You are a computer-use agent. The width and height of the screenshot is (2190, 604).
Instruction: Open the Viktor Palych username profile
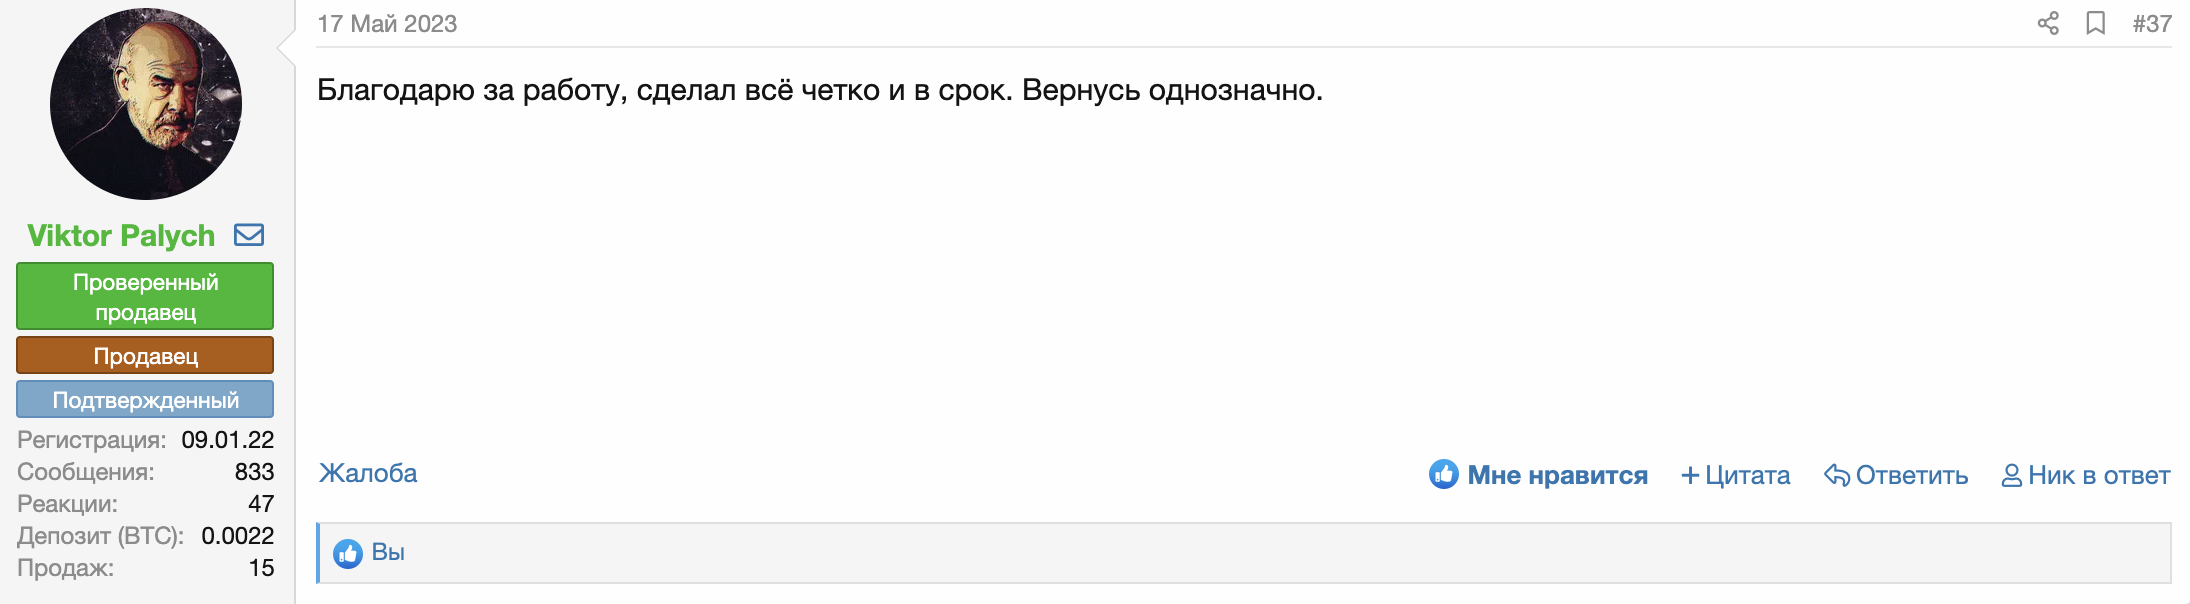[x=121, y=235]
